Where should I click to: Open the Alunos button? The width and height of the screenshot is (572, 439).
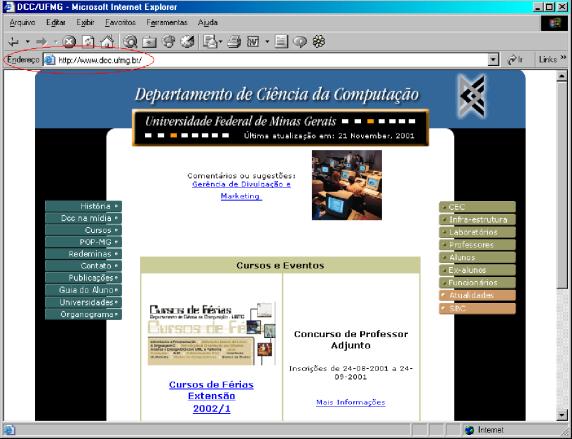(478, 258)
